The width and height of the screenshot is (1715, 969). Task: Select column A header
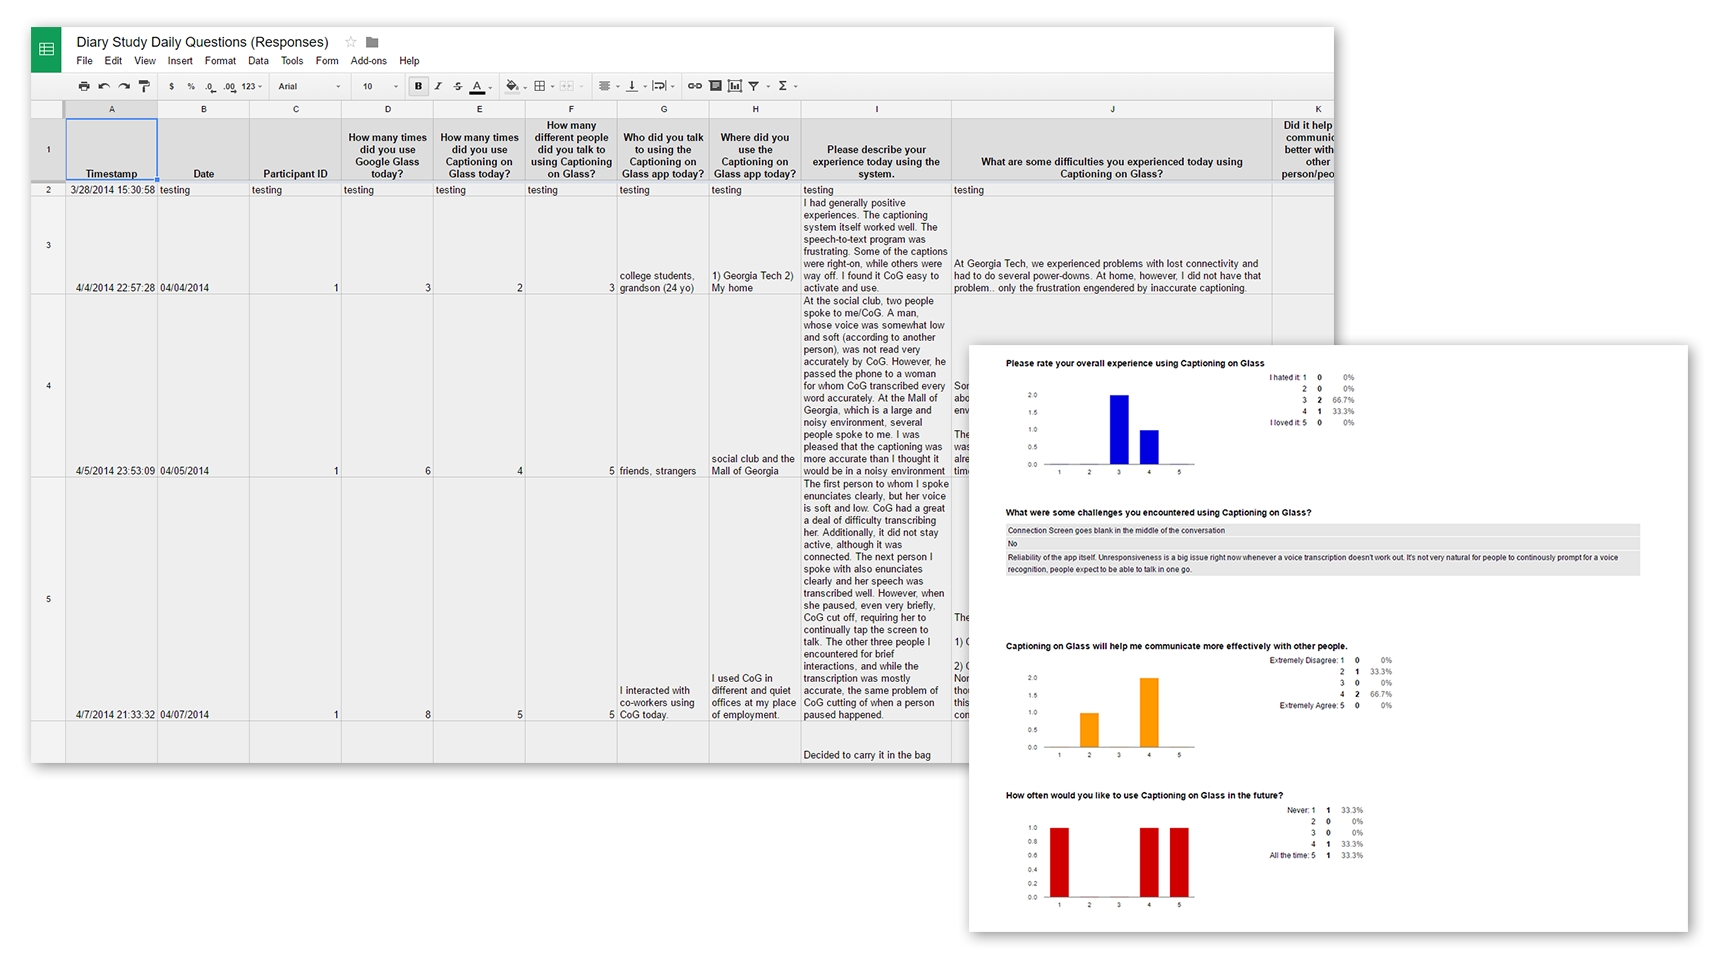(111, 109)
